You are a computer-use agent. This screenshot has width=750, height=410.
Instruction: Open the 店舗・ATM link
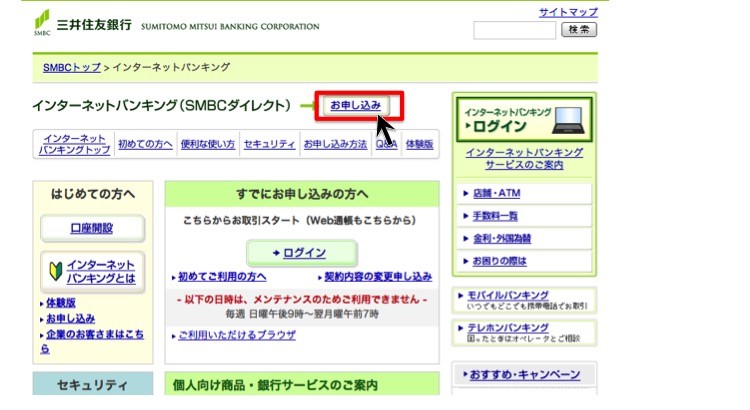(x=496, y=193)
